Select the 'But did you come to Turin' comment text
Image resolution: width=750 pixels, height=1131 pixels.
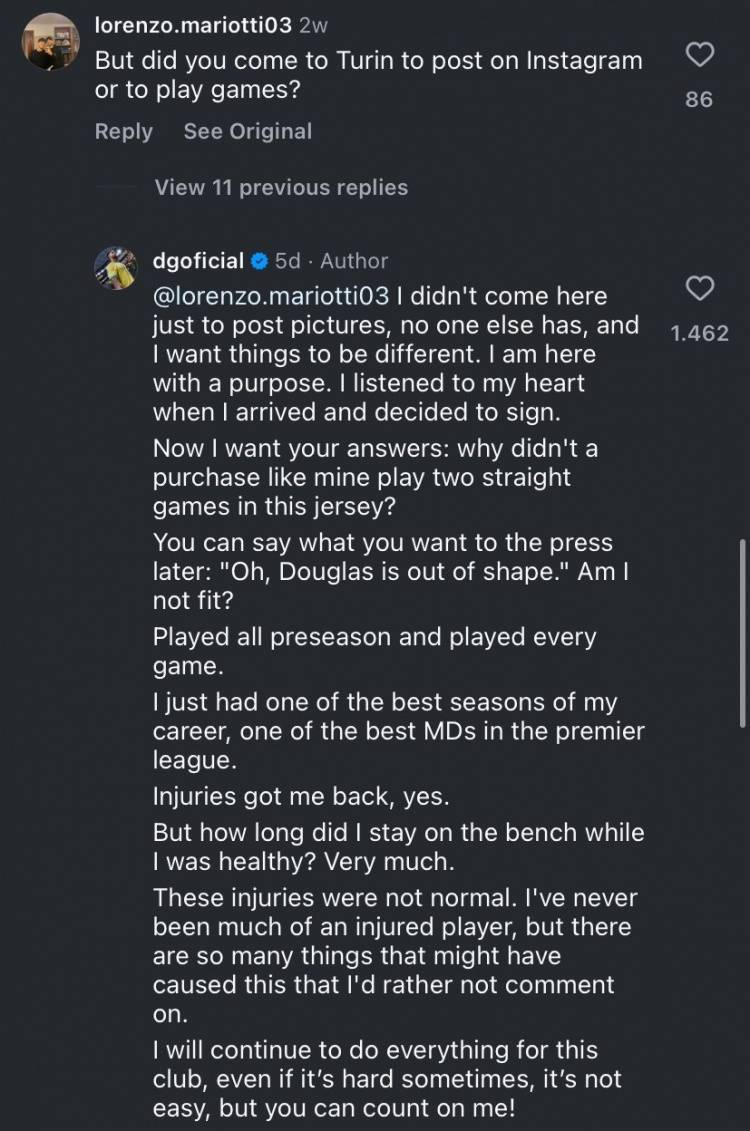pos(368,74)
